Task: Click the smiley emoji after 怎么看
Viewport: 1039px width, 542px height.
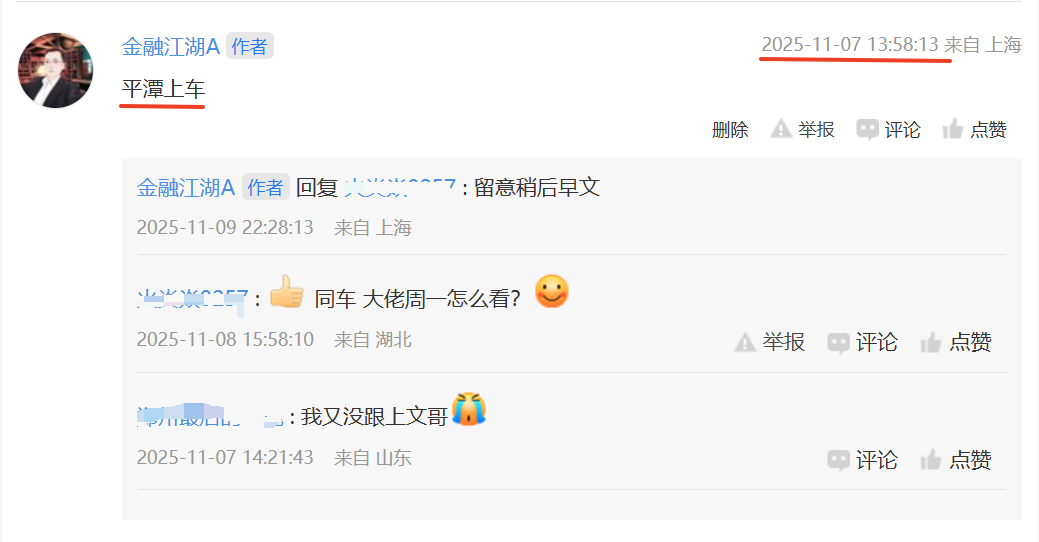Action: tap(551, 291)
